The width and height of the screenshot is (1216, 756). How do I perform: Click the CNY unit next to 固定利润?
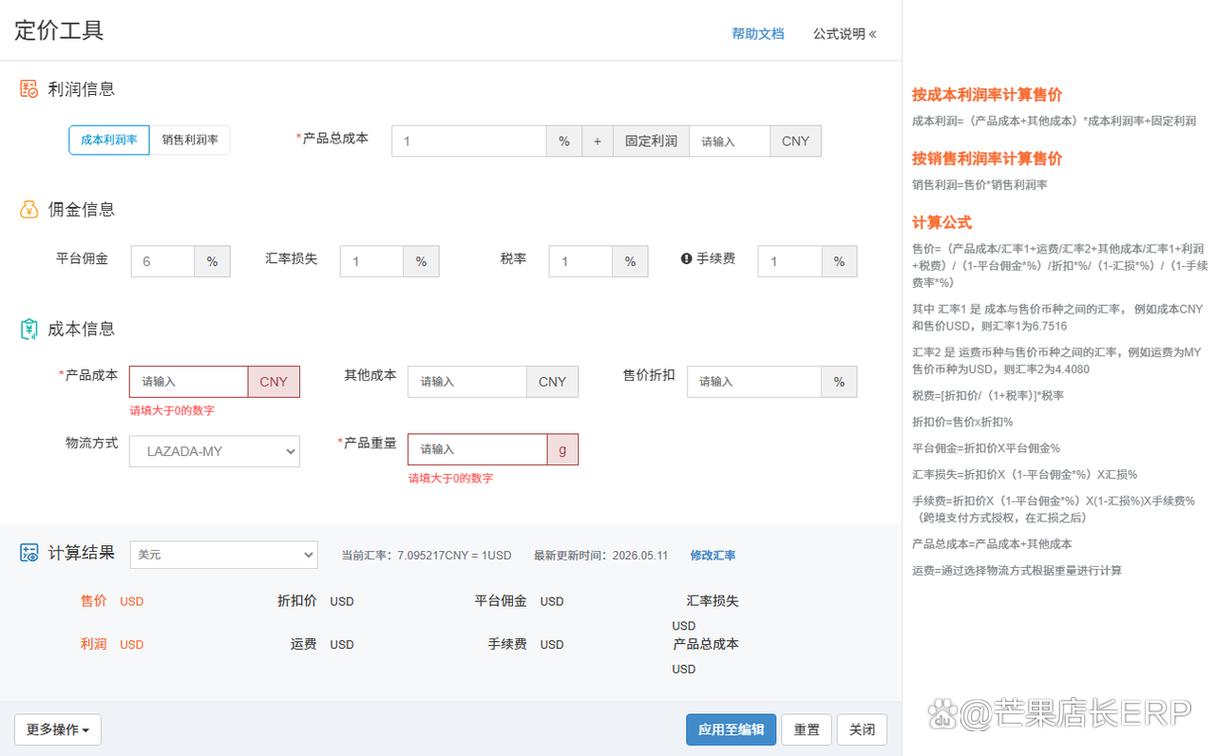coord(796,141)
